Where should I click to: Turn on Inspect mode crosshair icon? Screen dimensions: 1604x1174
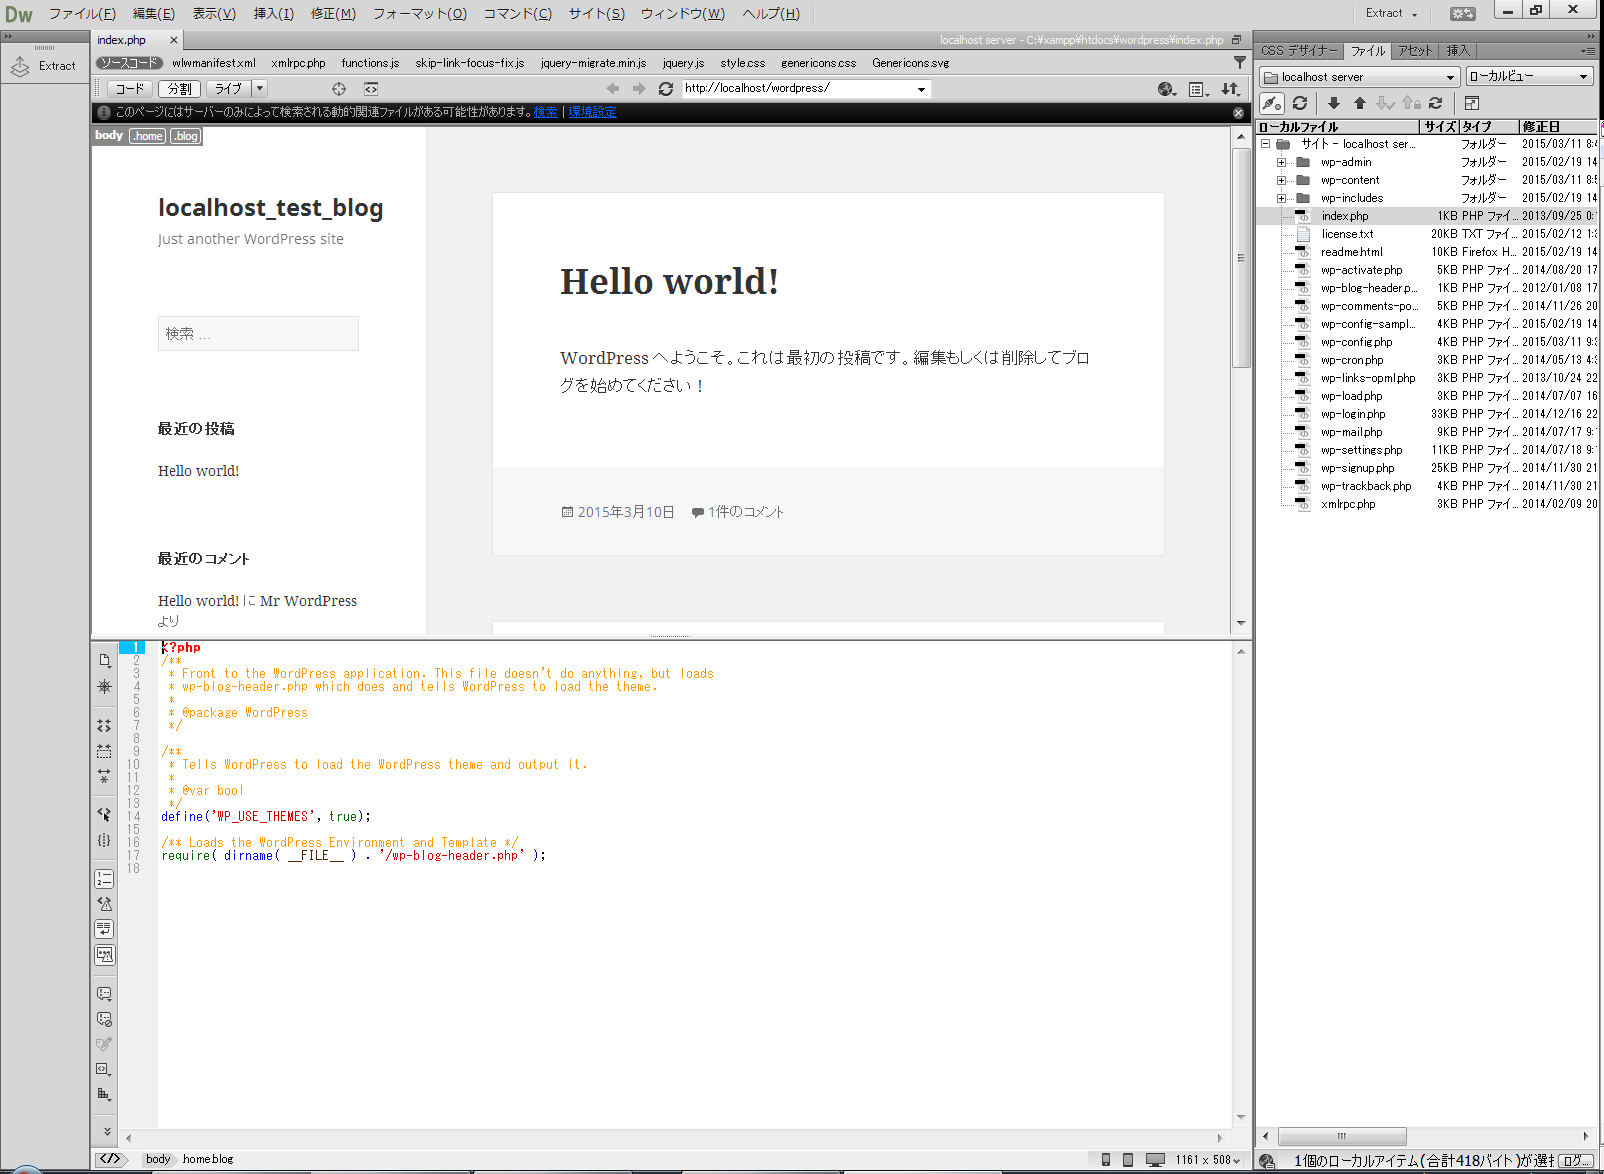tap(339, 89)
